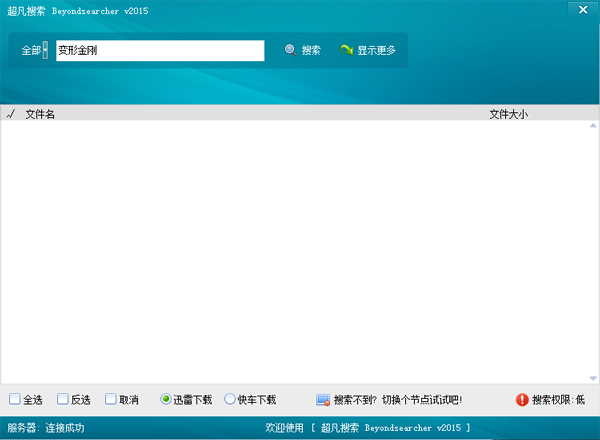Click the red warning icon for 搜索权限
Screen dimensions: 600x440
pos(521,400)
